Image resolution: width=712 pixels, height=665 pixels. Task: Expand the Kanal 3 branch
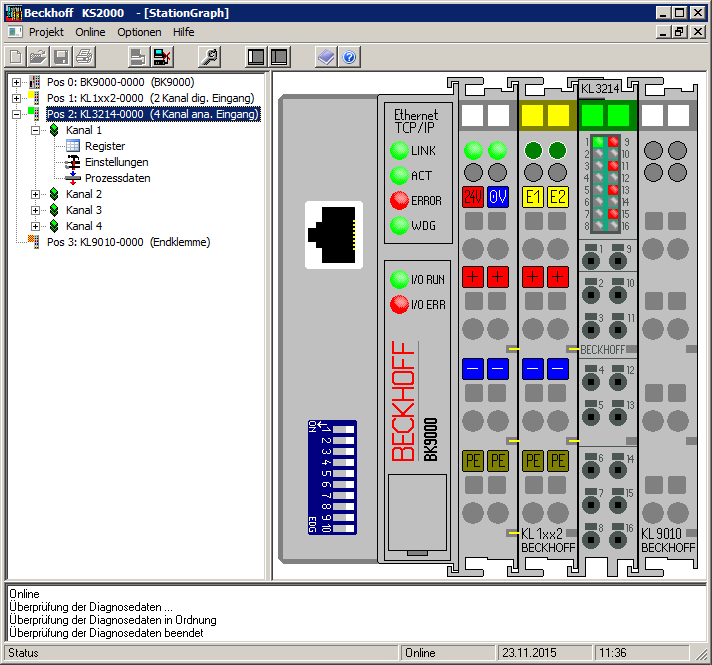pos(35,210)
